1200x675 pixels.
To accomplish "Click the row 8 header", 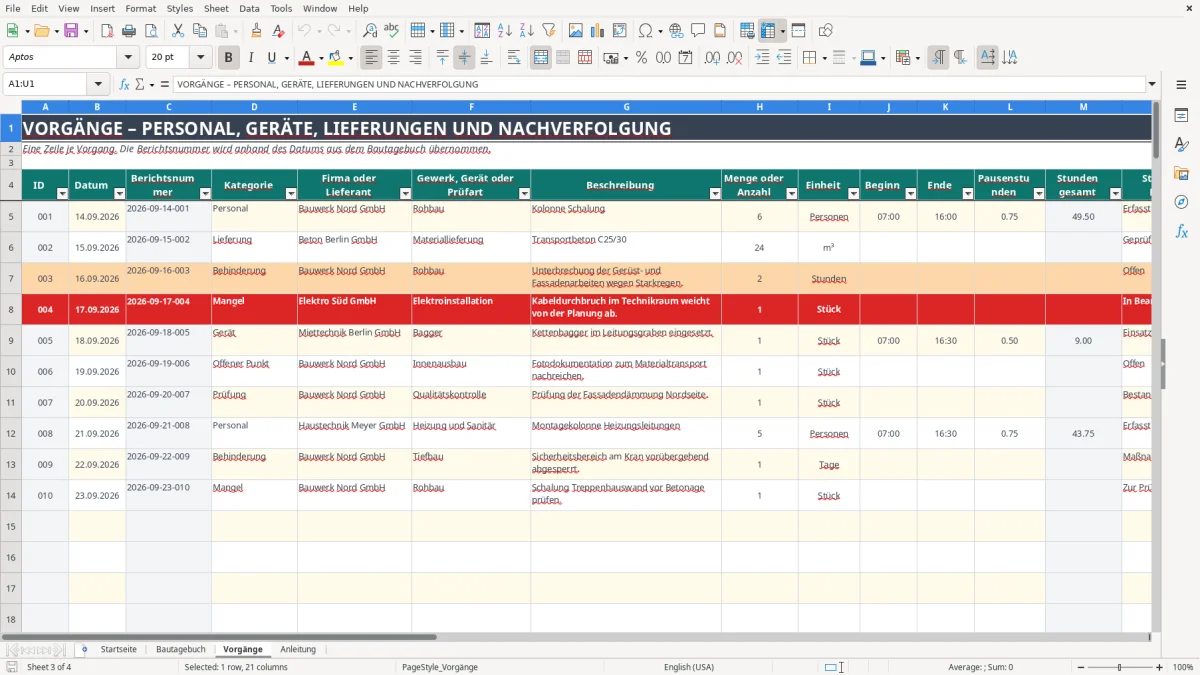I will 11,309.
